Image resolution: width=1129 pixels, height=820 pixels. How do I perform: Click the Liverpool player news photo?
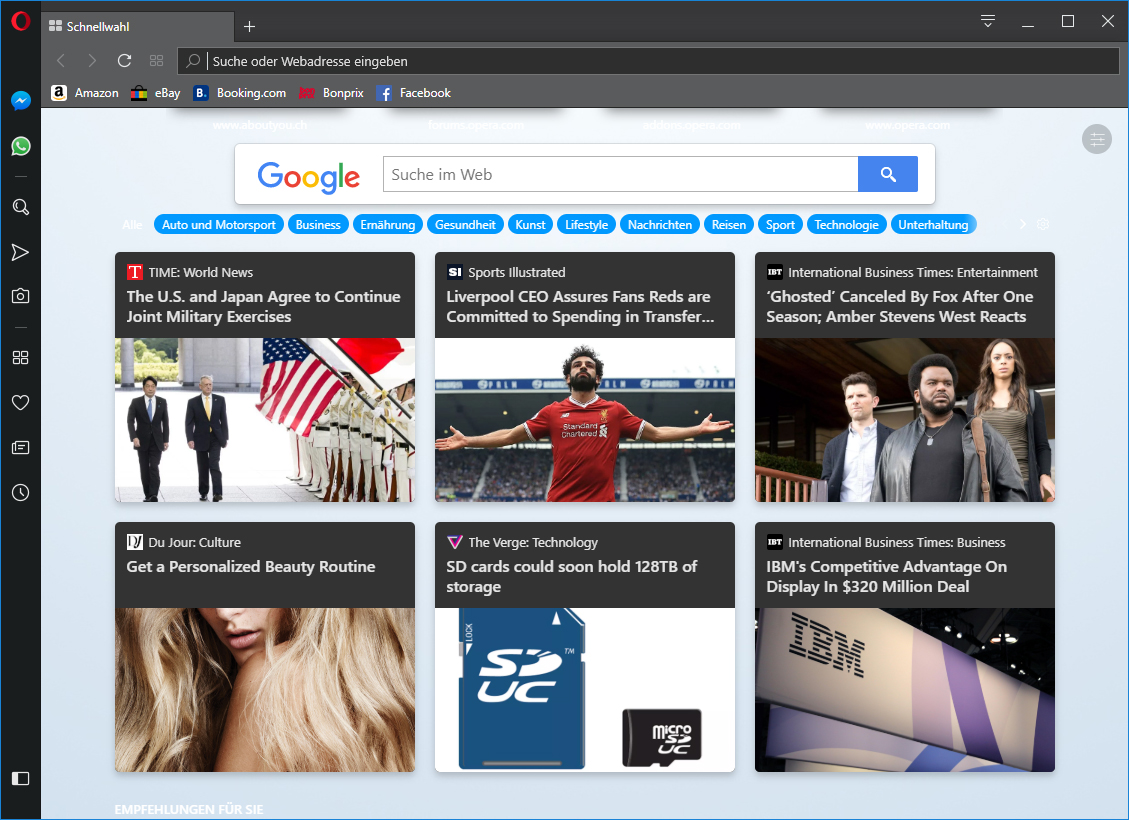[x=585, y=420]
